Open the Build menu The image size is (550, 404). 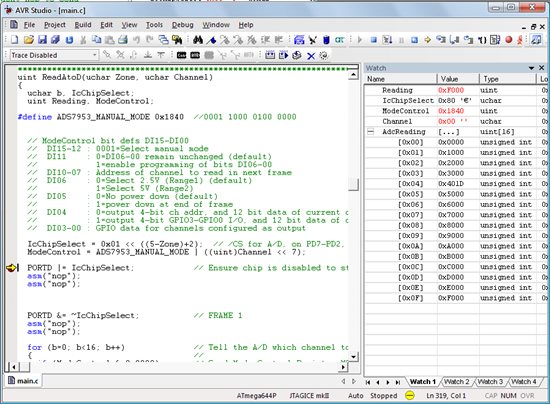point(83,25)
